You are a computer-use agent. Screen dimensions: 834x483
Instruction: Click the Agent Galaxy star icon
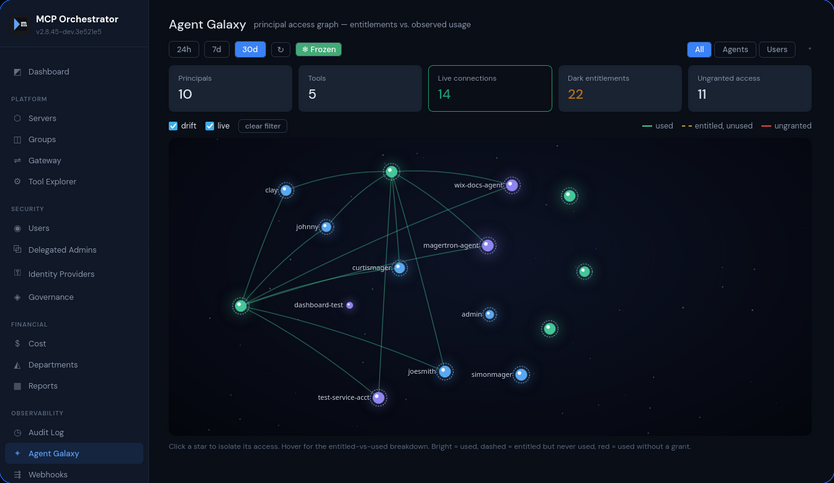pyautogui.click(x=17, y=453)
